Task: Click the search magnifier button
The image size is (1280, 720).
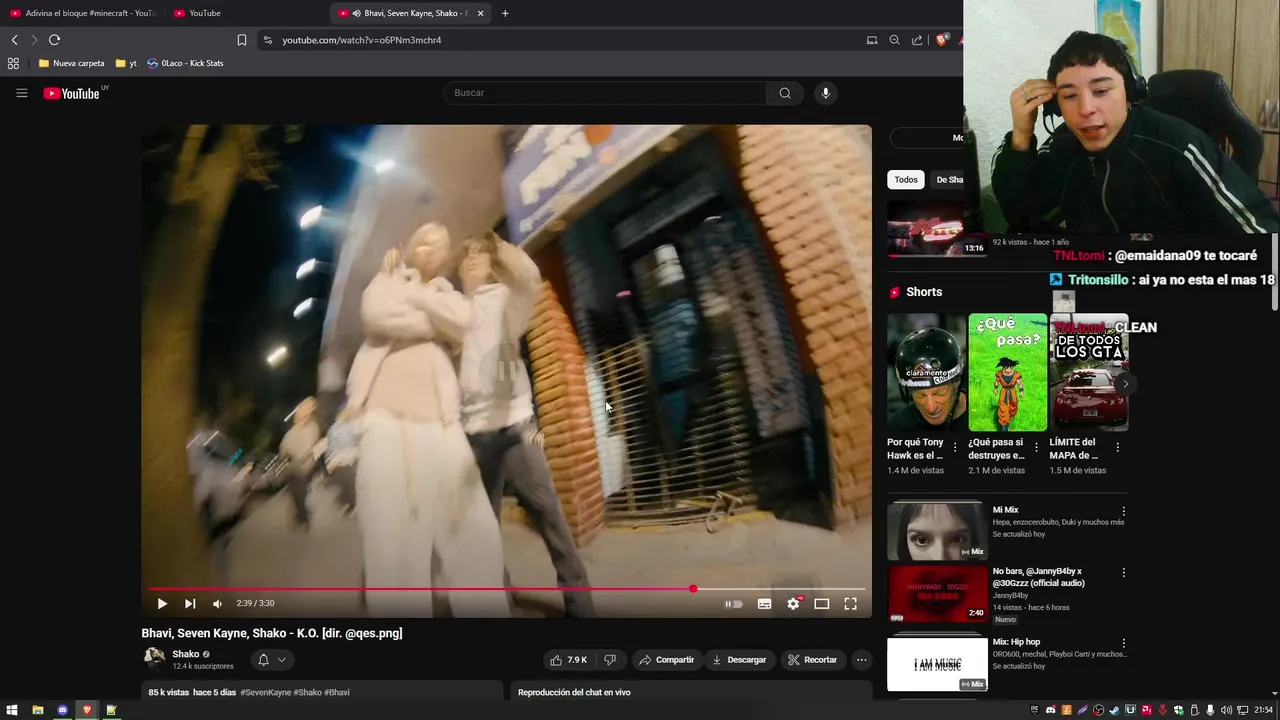Action: click(x=785, y=93)
